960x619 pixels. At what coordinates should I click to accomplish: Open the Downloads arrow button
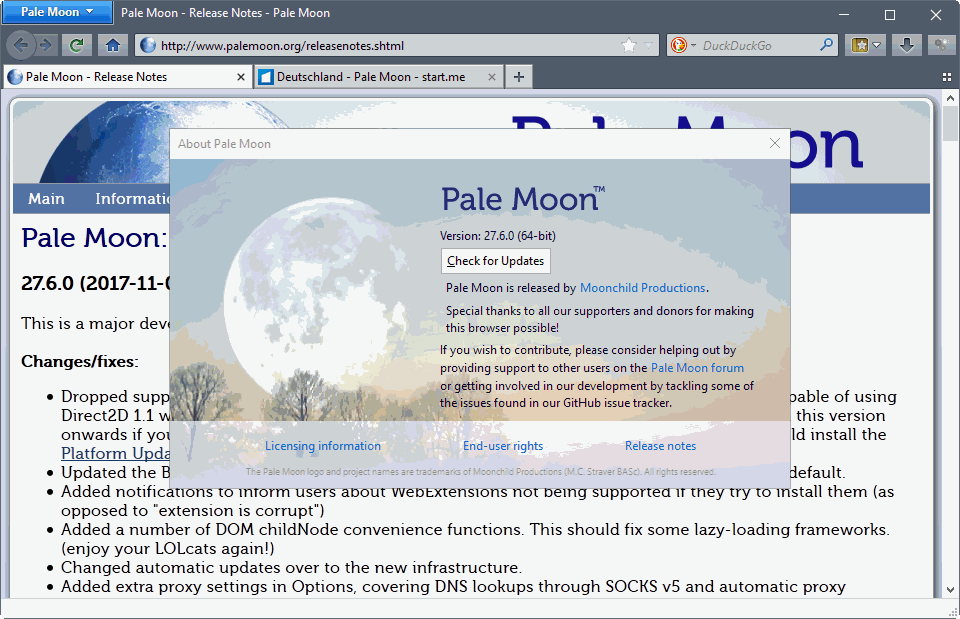[907, 45]
